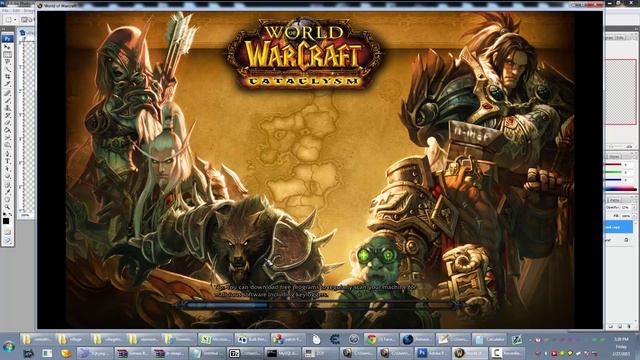Image resolution: width=640 pixels, height=360 pixels.
Task: Click the Curse client taskbar icon
Action: click(335, 339)
